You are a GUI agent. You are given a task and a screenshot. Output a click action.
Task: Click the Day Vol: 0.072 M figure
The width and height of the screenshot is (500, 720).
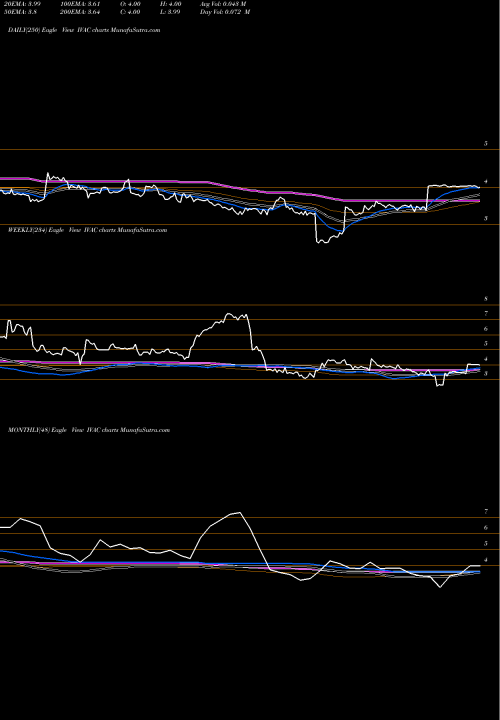click(225, 12)
